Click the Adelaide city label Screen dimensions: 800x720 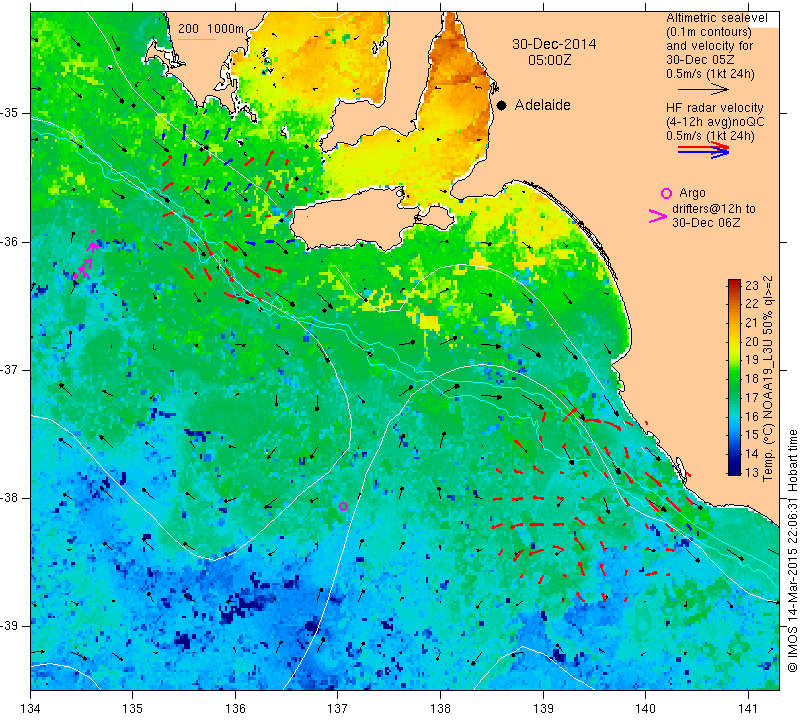click(x=542, y=105)
